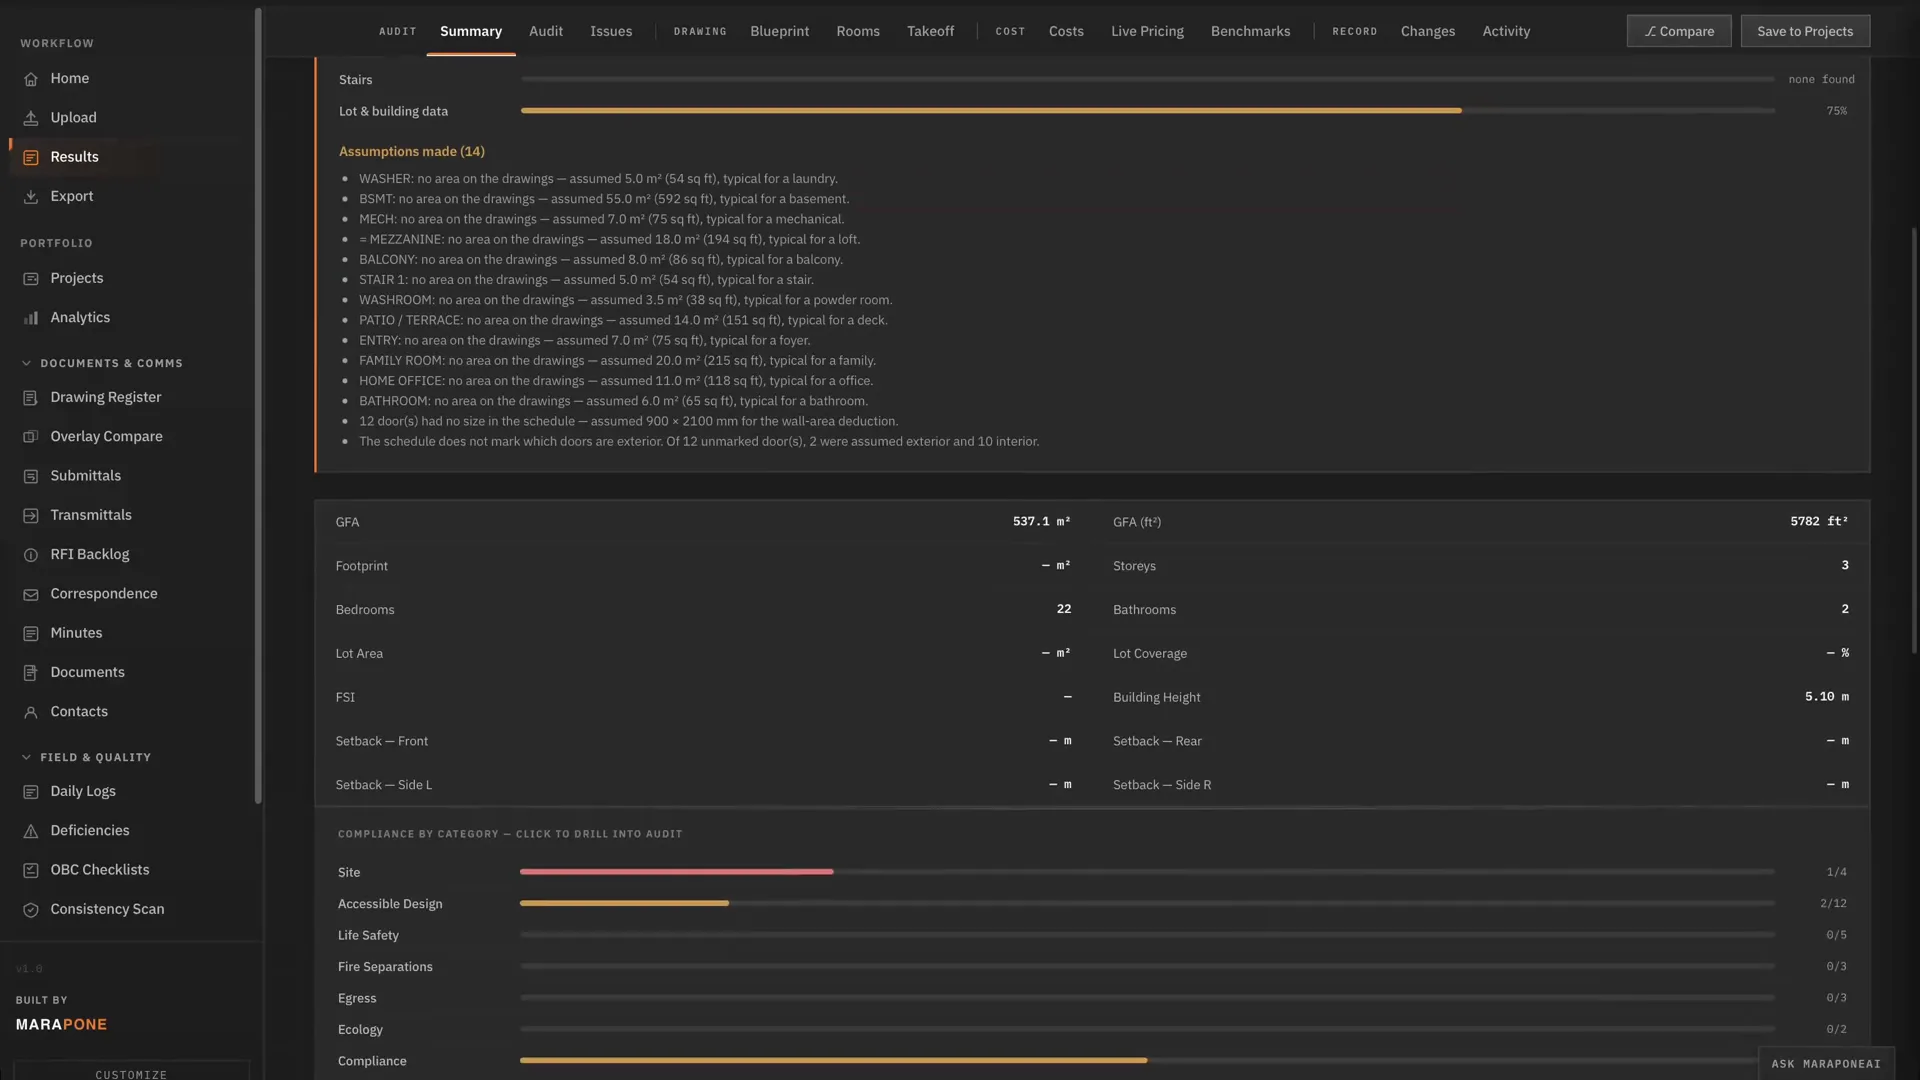Click the Accessible Design 2/12 score
The image size is (1920, 1080).
(x=1833, y=903)
